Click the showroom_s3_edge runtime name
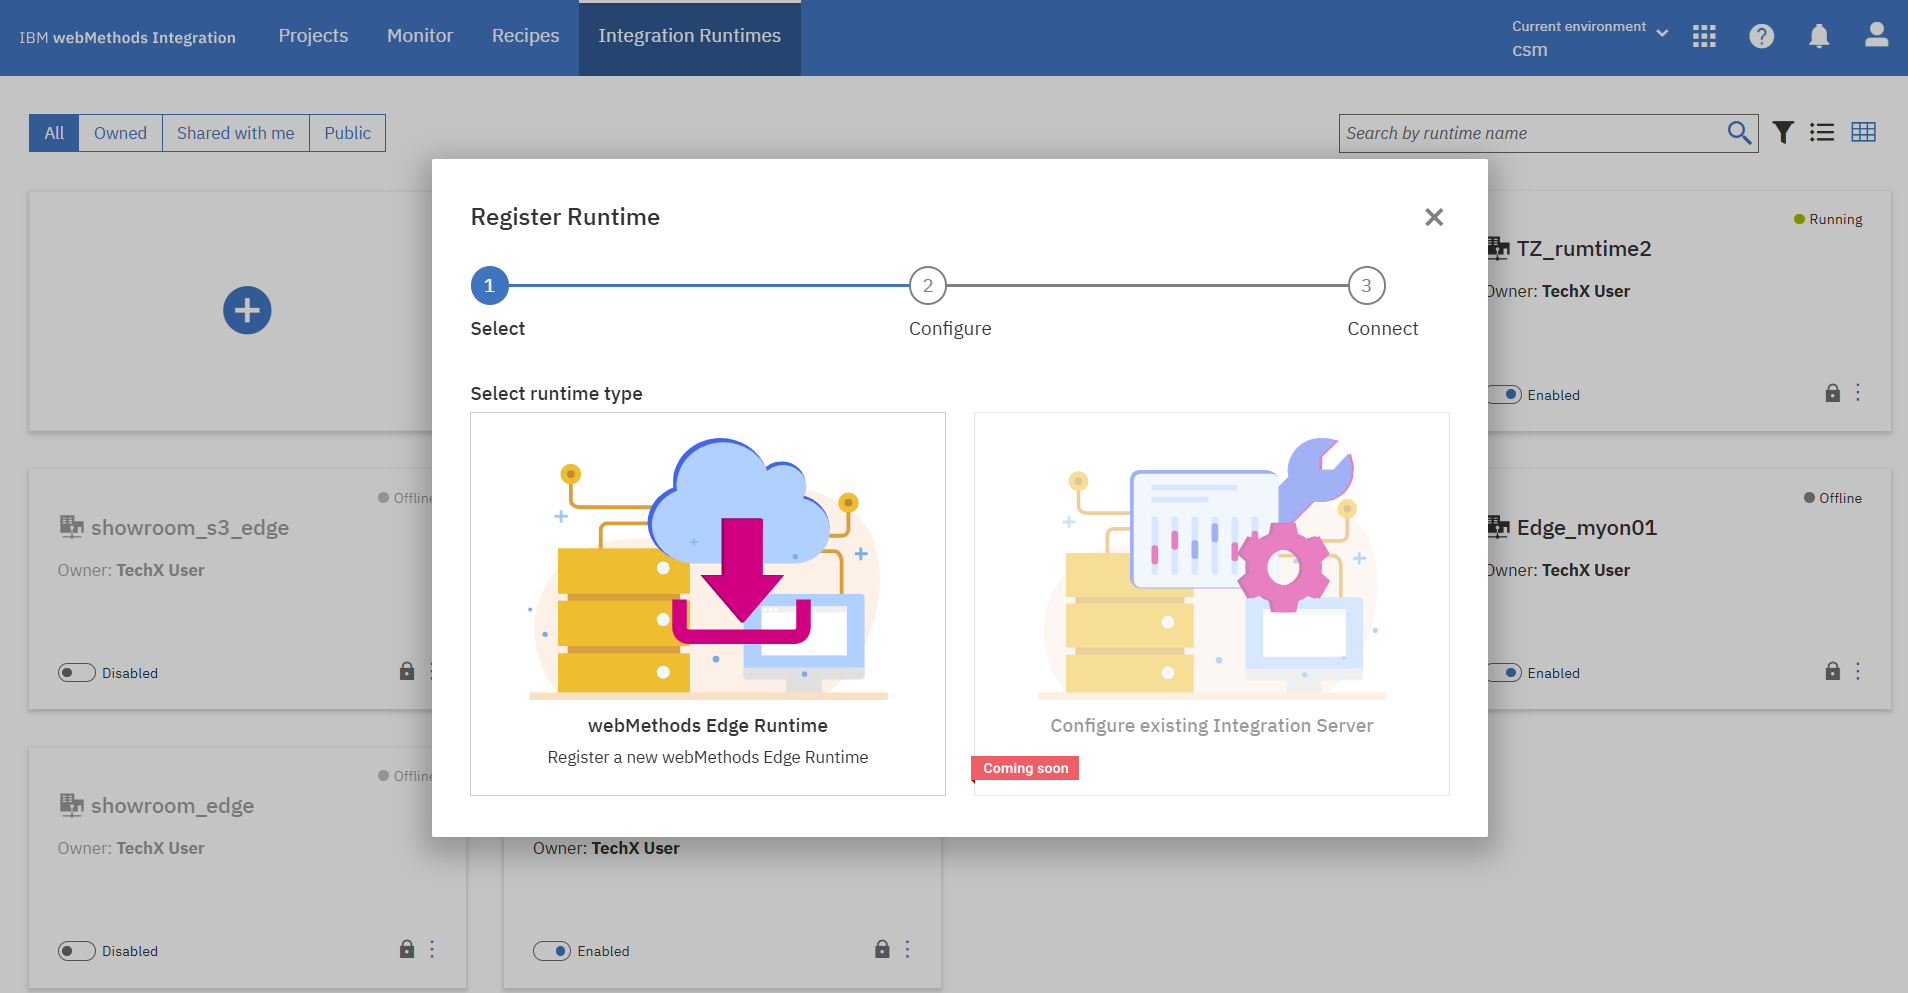 click(190, 527)
